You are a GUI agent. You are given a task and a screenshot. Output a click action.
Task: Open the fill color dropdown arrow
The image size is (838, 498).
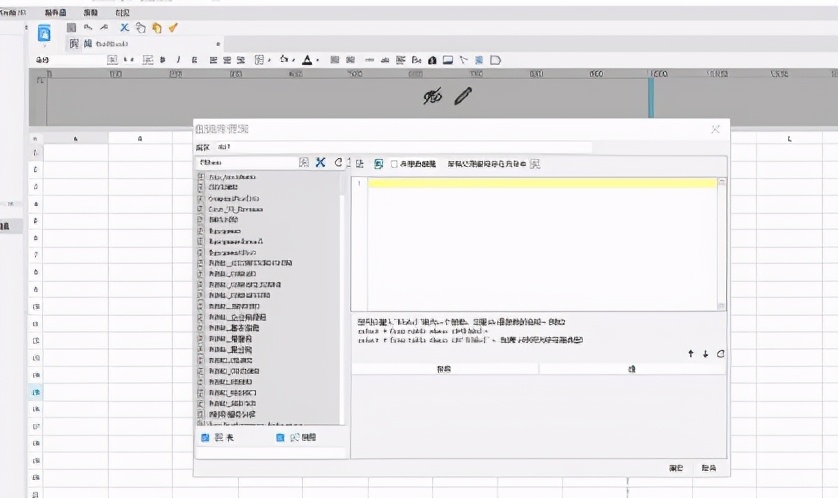294,60
